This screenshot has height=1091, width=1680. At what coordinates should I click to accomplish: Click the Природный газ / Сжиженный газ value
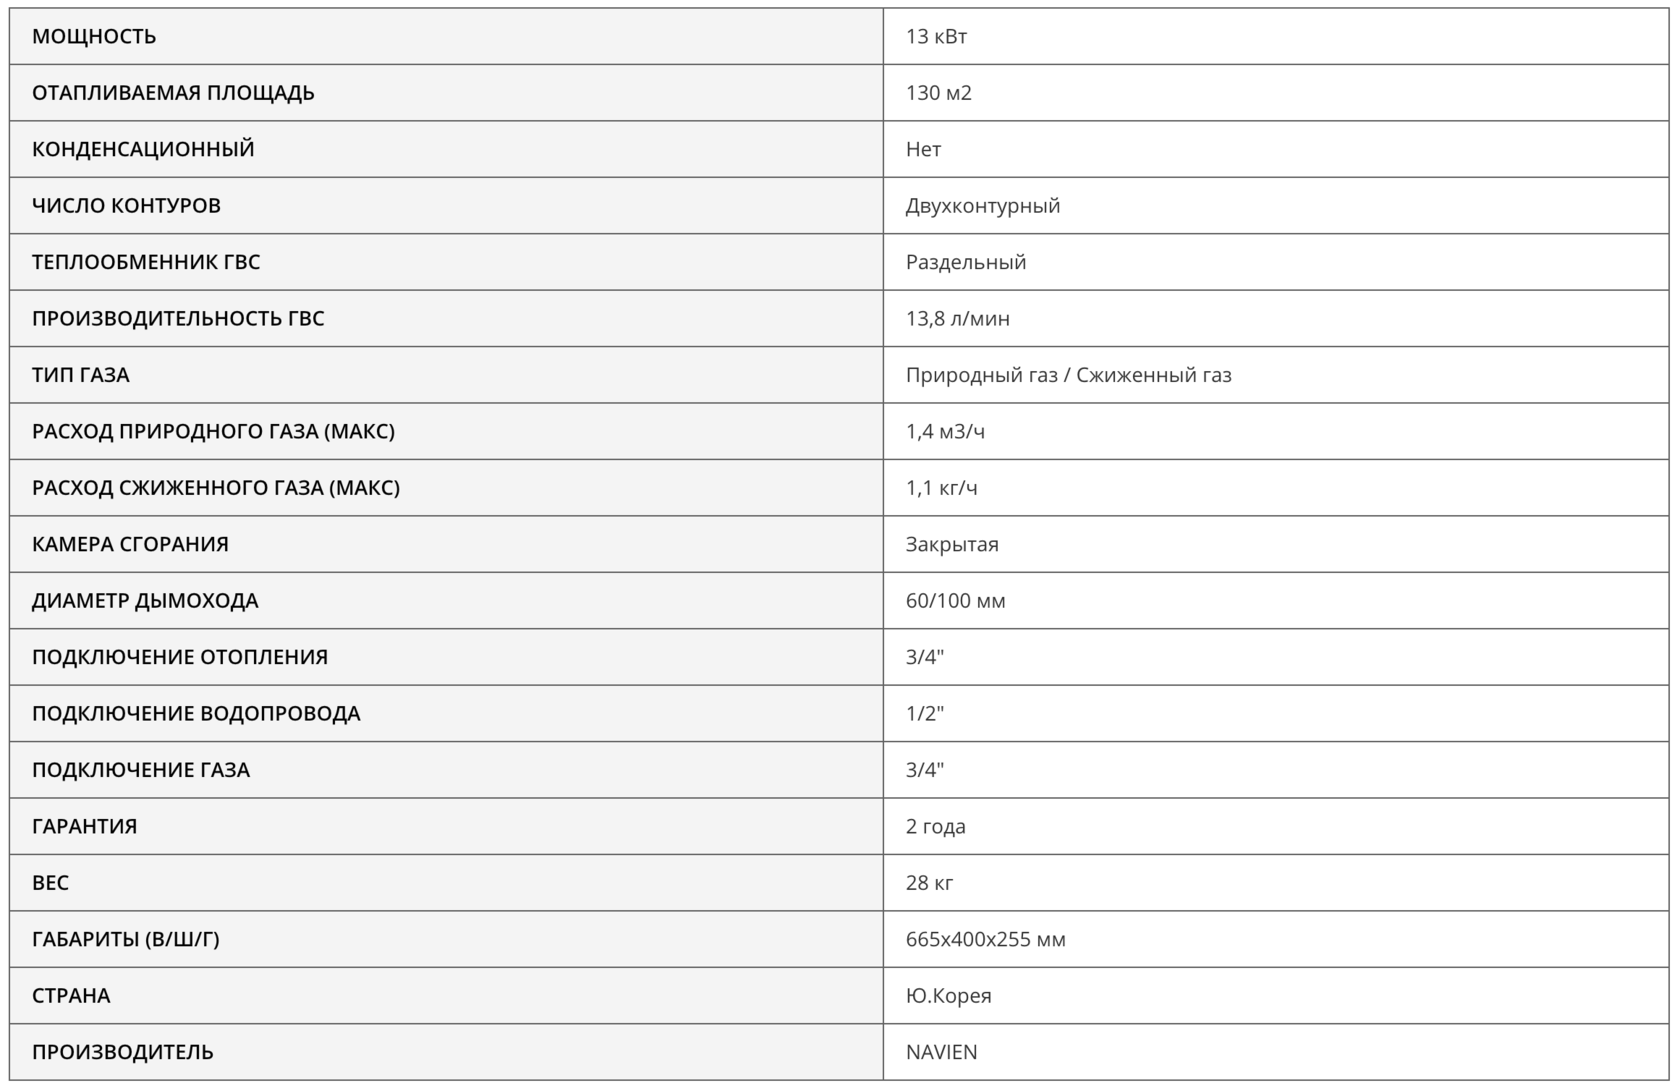click(1068, 375)
